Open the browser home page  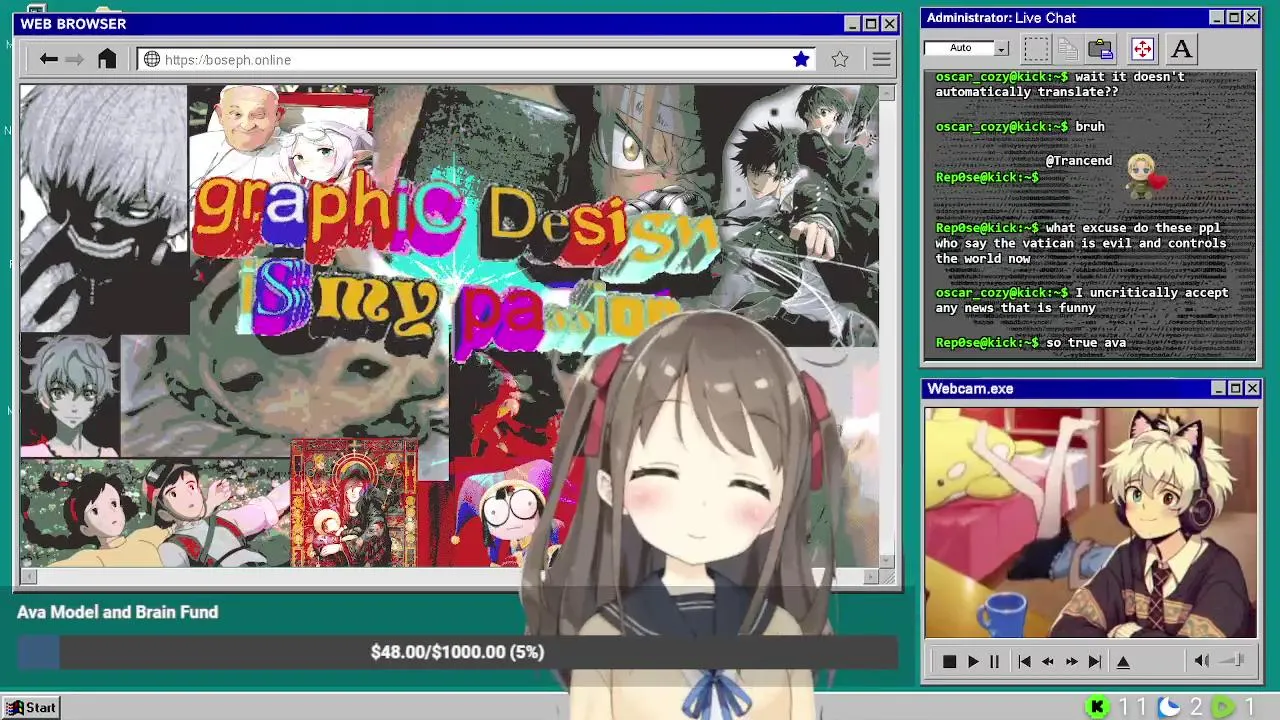tap(107, 59)
